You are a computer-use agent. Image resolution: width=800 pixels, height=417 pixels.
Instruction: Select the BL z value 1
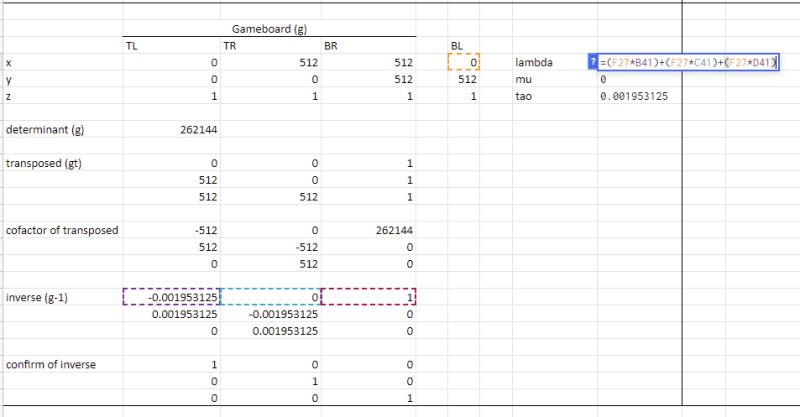click(x=463, y=96)
